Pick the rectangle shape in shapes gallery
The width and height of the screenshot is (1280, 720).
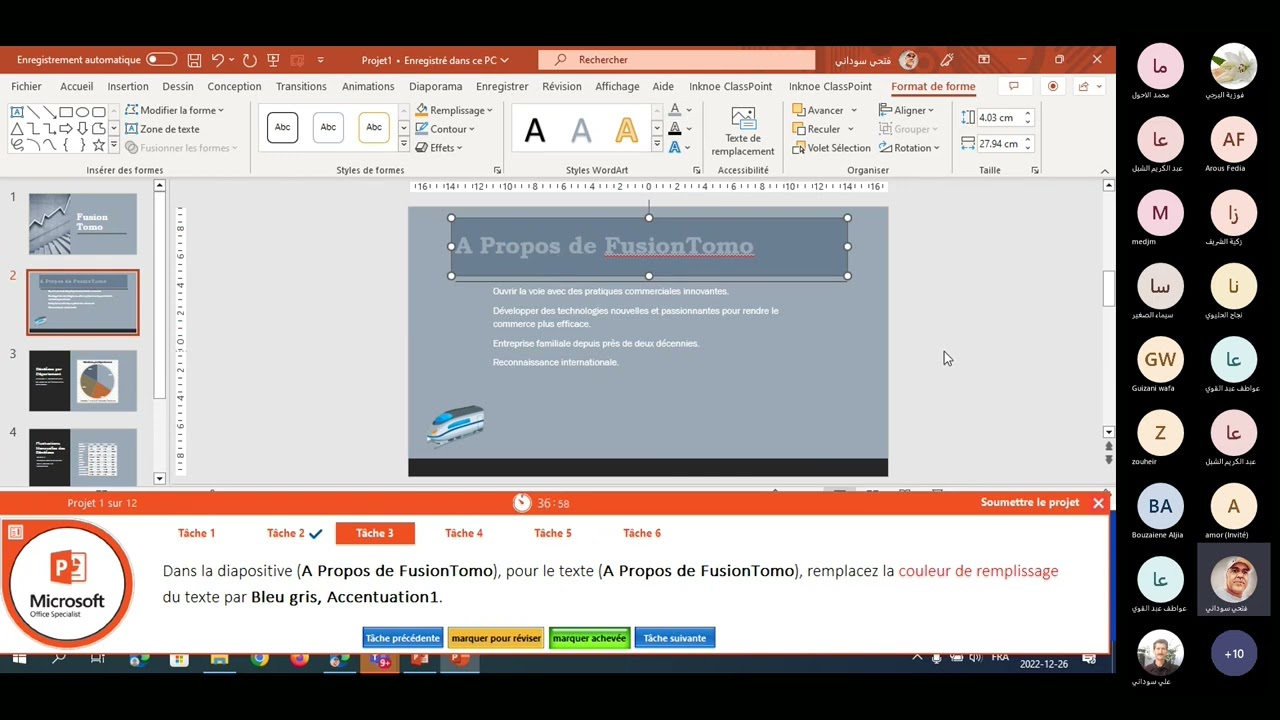[x=66, y=112]
